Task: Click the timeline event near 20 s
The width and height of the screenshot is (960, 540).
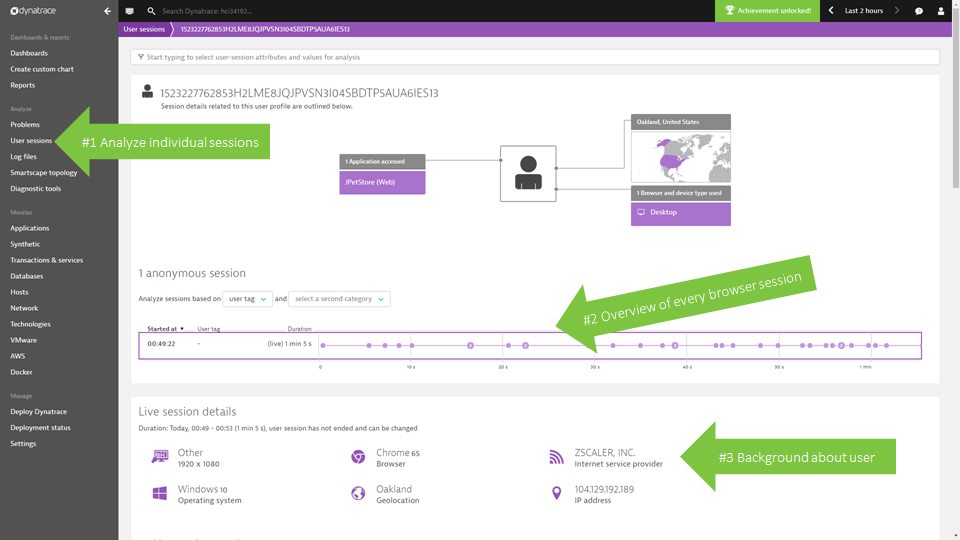Action: pos(508,345)
